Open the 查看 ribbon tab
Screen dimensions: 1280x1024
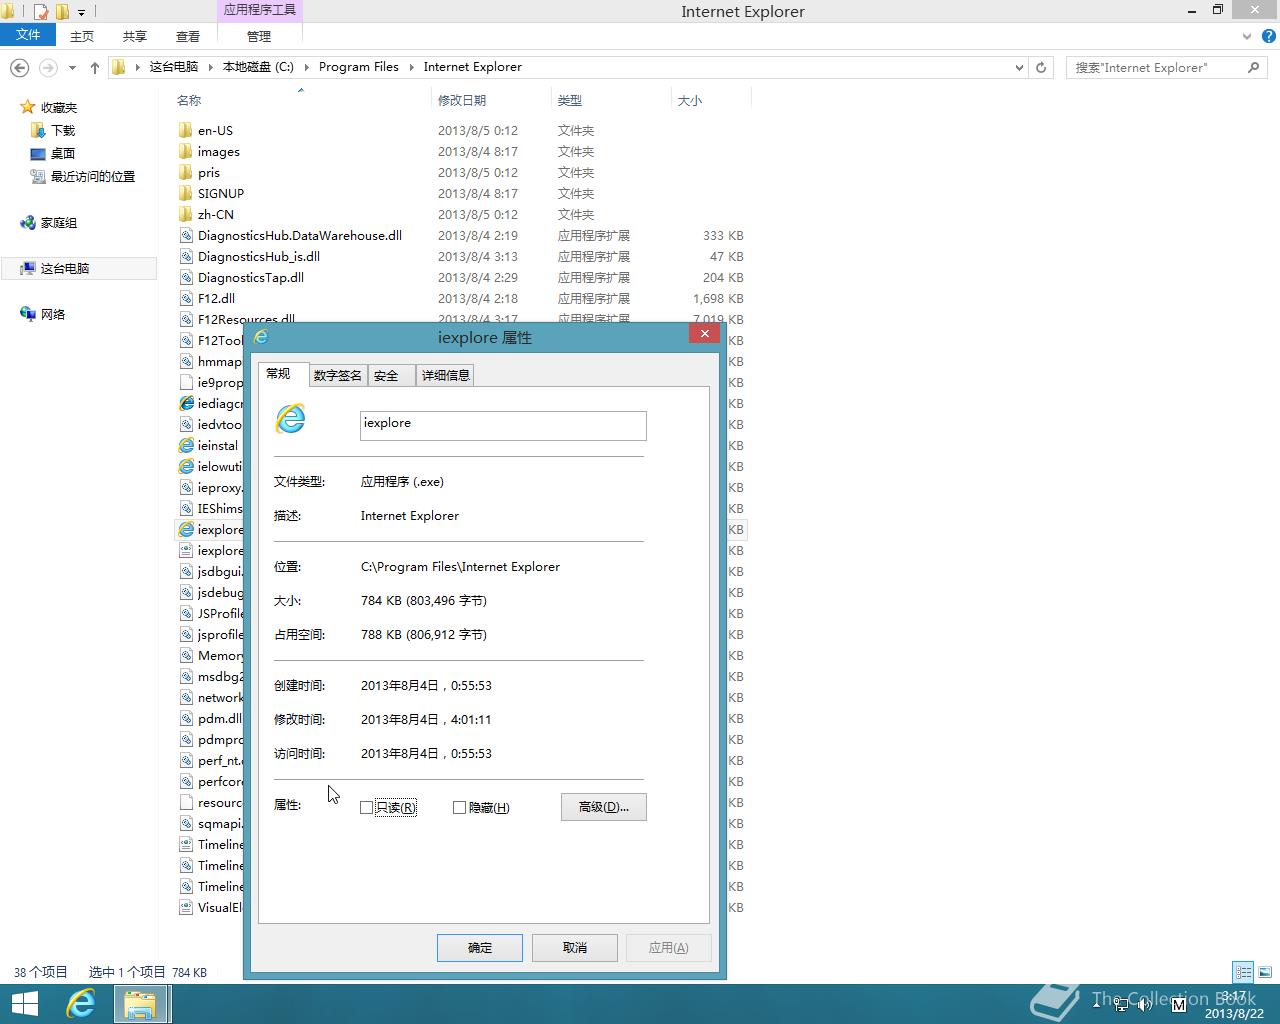pos(188,36)
